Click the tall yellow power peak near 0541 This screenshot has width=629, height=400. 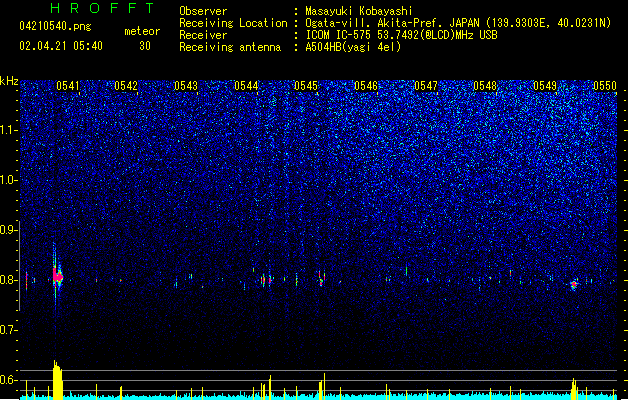click(58, 380)
